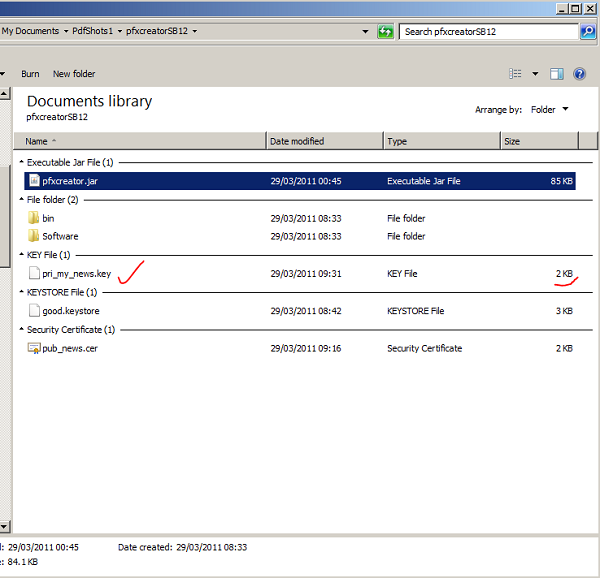
Task: Click the 3 KB size of good.keystore
Action: click(564, 311)
